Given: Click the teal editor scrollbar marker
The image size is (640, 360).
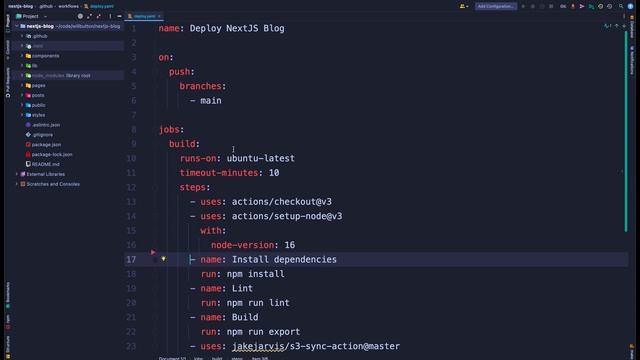Looking at the screenshot, I should (x=626, y=132).
